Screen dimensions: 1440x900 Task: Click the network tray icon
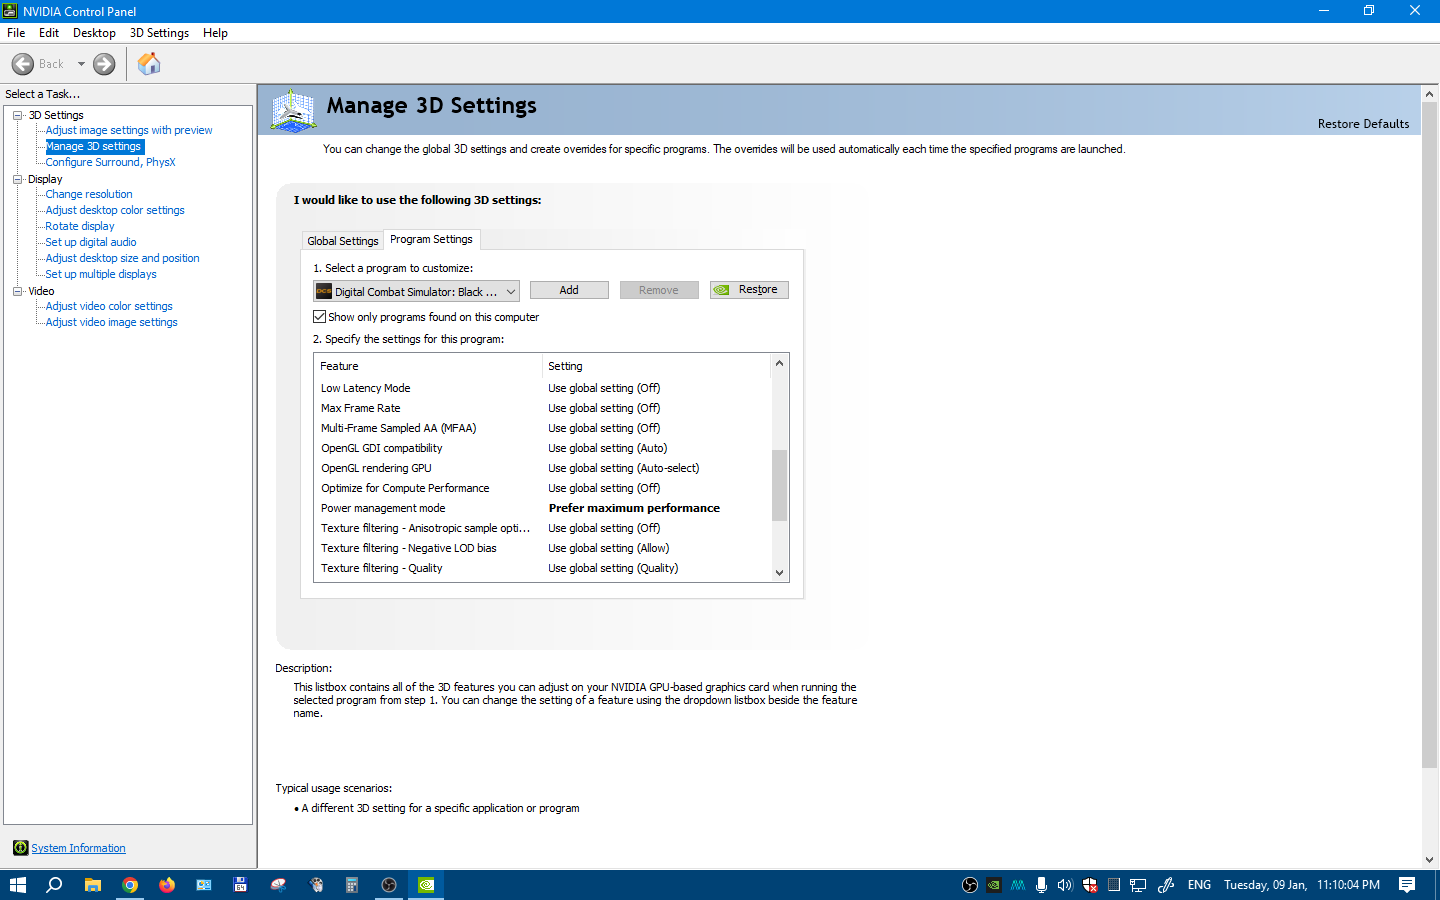tap(1138, 885)
